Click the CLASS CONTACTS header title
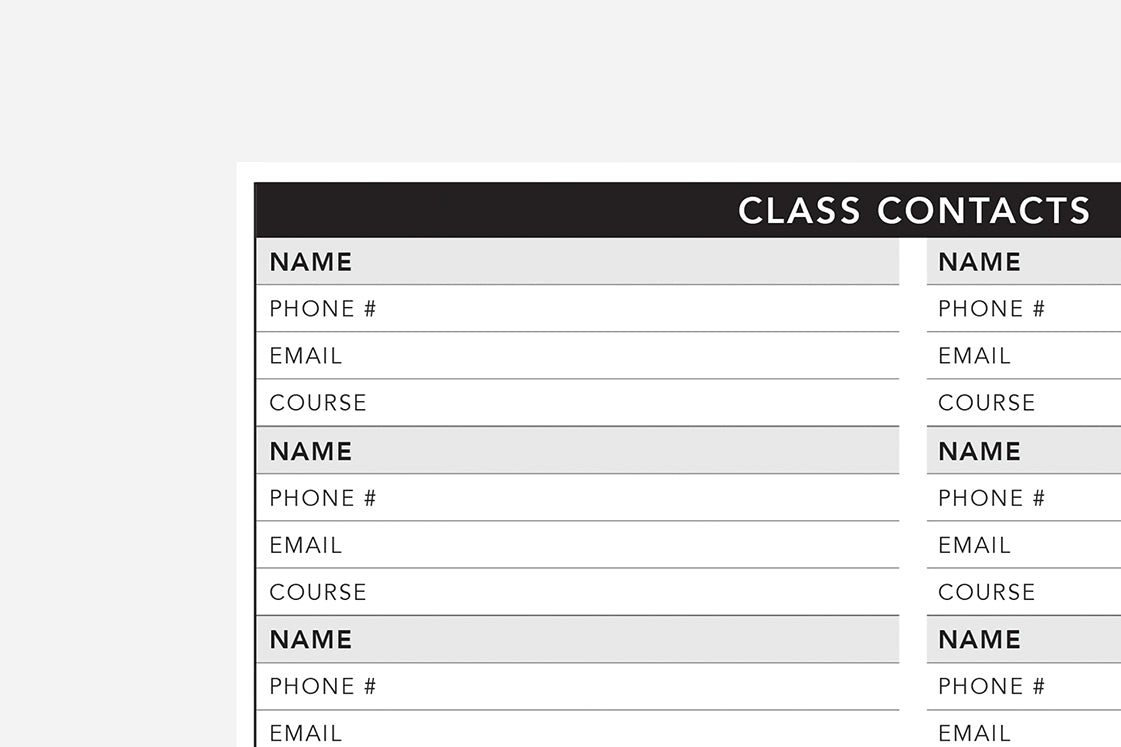 pos(913,210)
